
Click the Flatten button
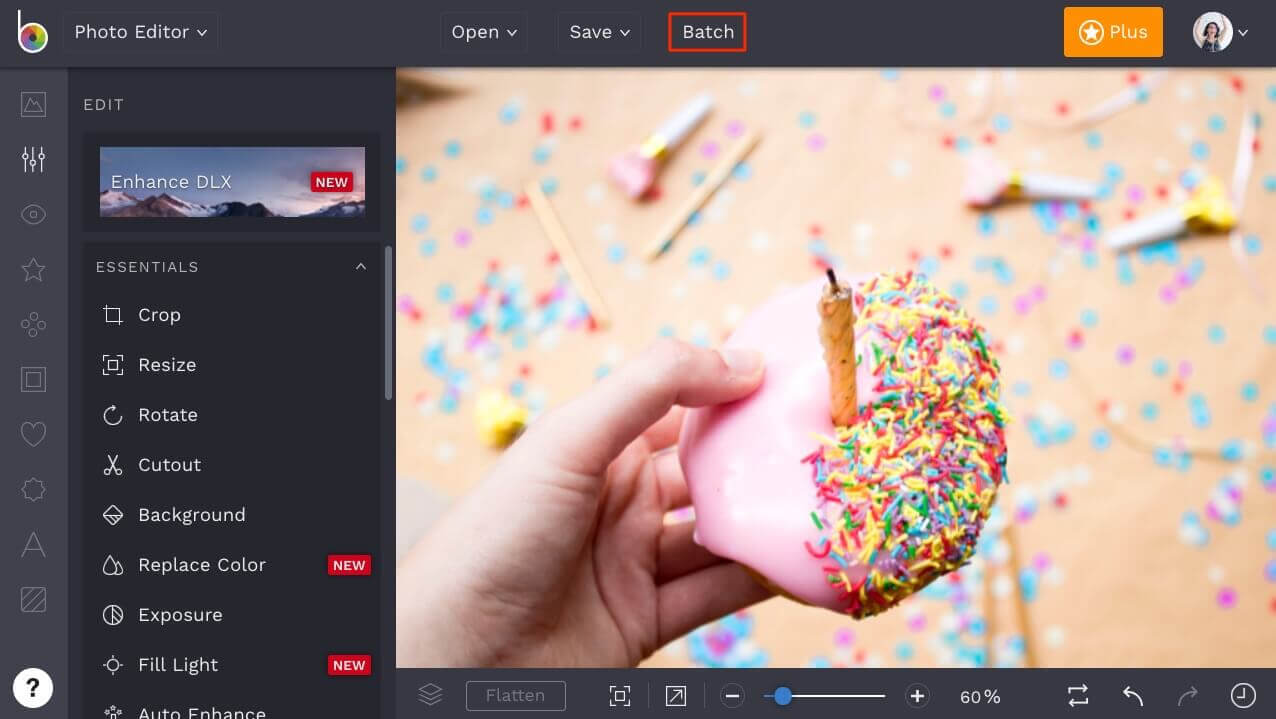point(516,696)
